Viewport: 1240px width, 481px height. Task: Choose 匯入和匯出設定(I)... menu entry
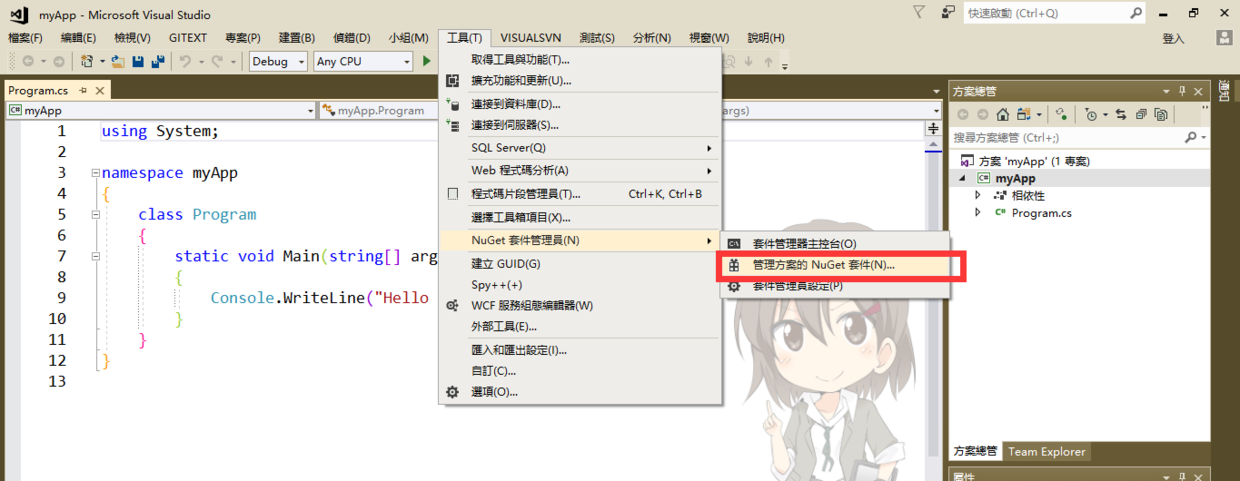[580, 350]
